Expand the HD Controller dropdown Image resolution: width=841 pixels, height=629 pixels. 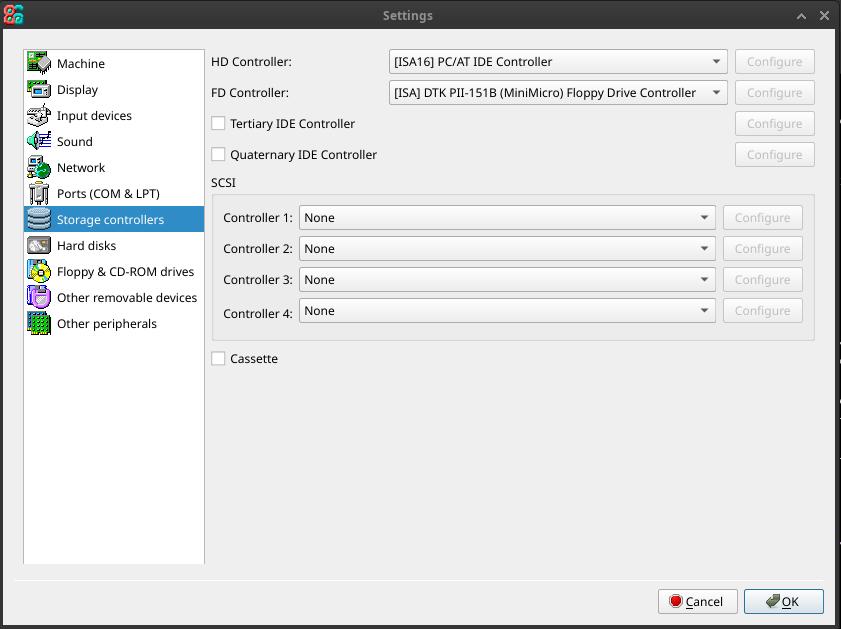coord(558,62)
